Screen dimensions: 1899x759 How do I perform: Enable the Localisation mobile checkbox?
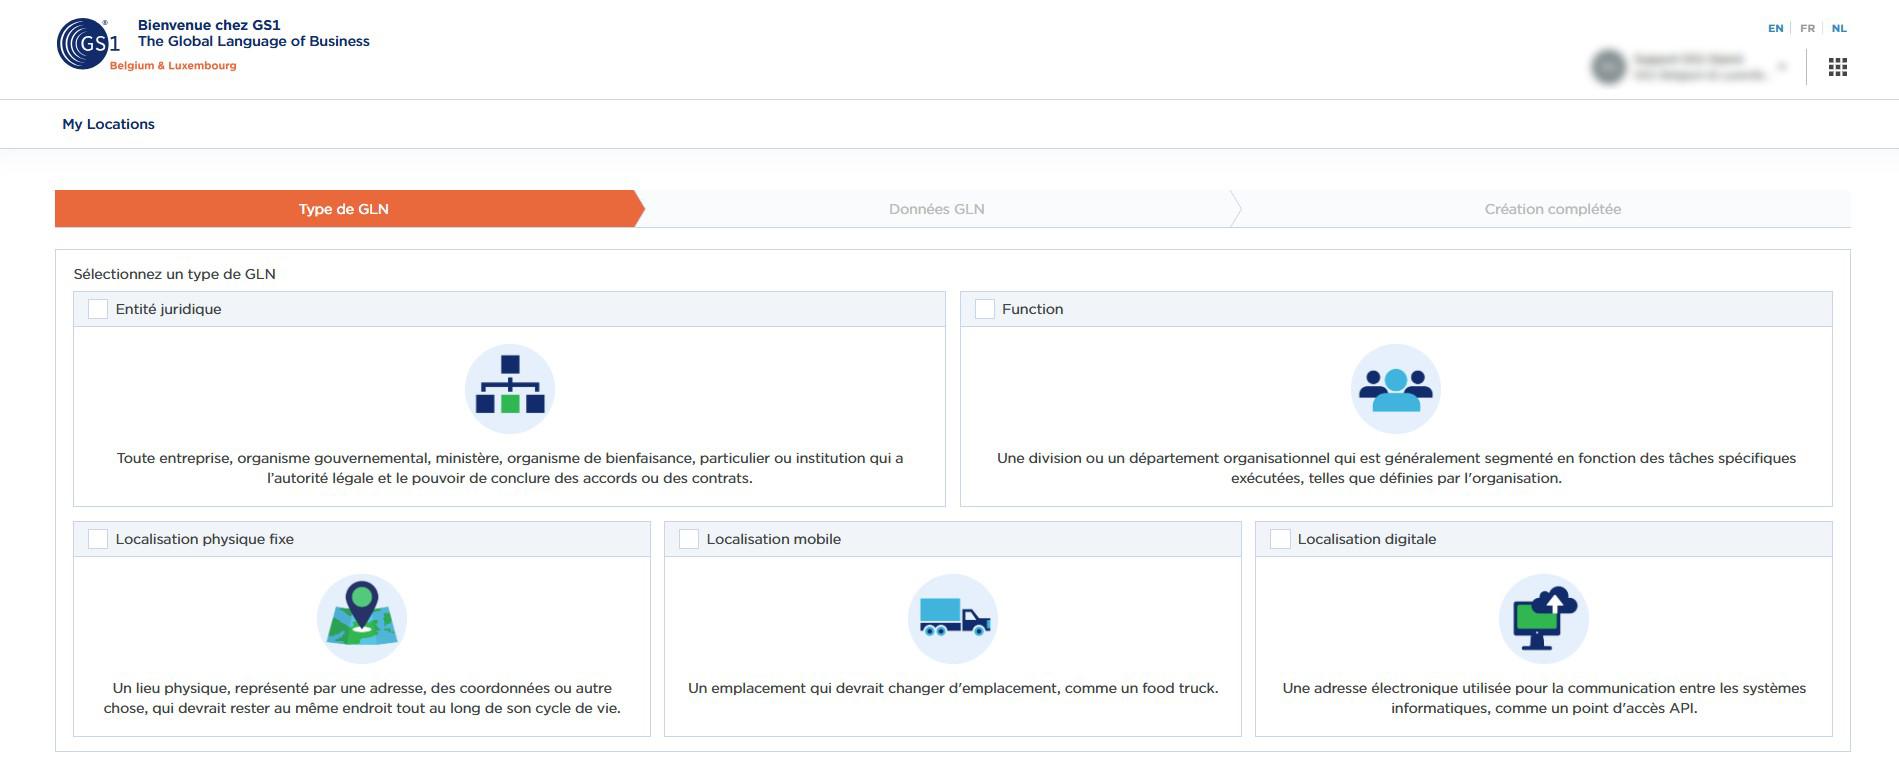[x=689, y=539]
